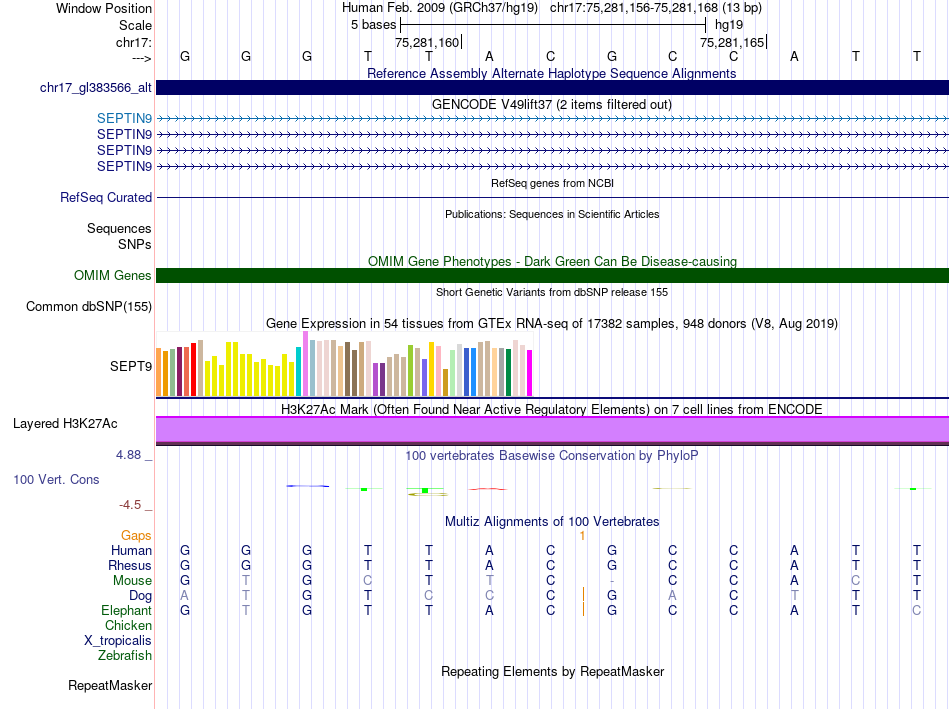Open the Common dbSNP(155) track label
The height and width of the screenshot is (709, 950).
[89, 307]
